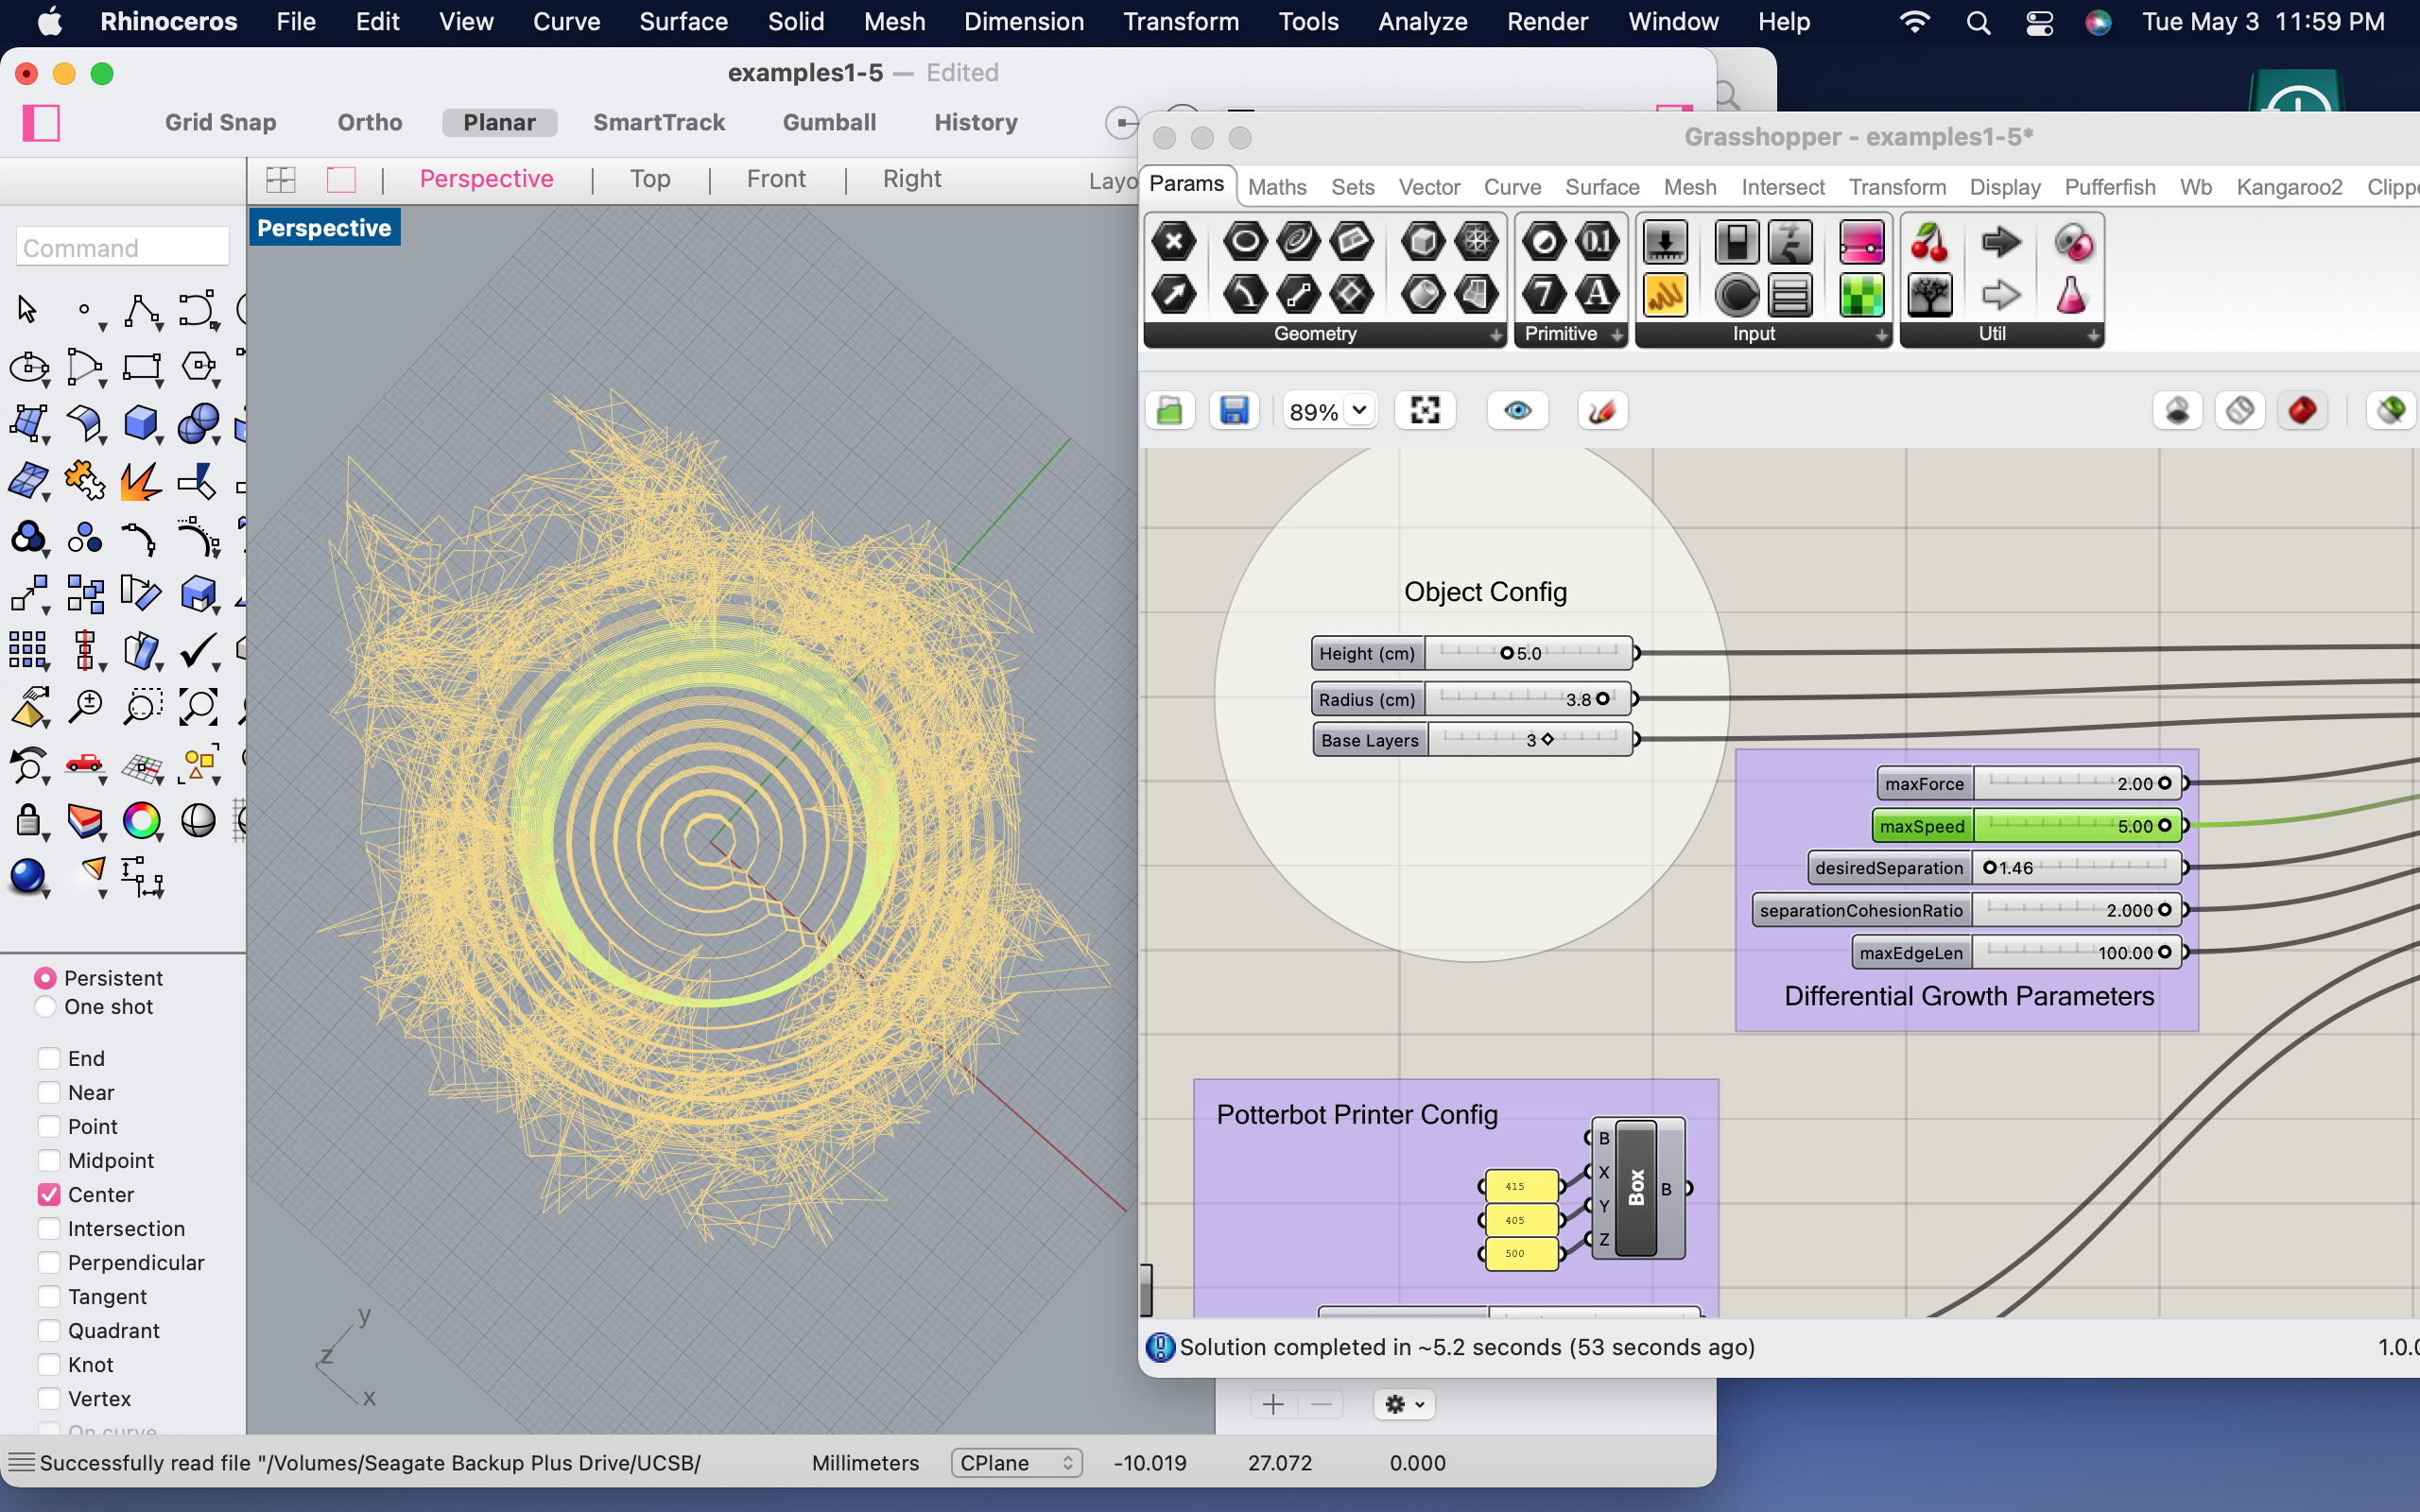
Task: Expand the gear options menu below the Grasshopper window
Action: tap(1404, 1404)
